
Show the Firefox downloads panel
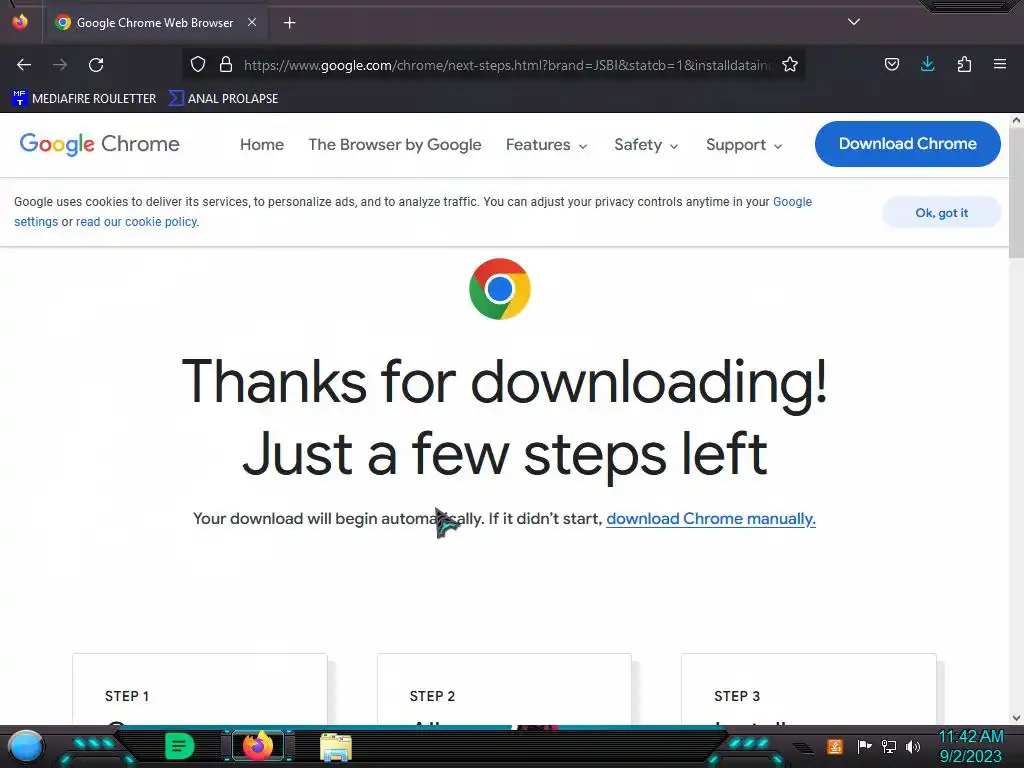pos(927,64)
